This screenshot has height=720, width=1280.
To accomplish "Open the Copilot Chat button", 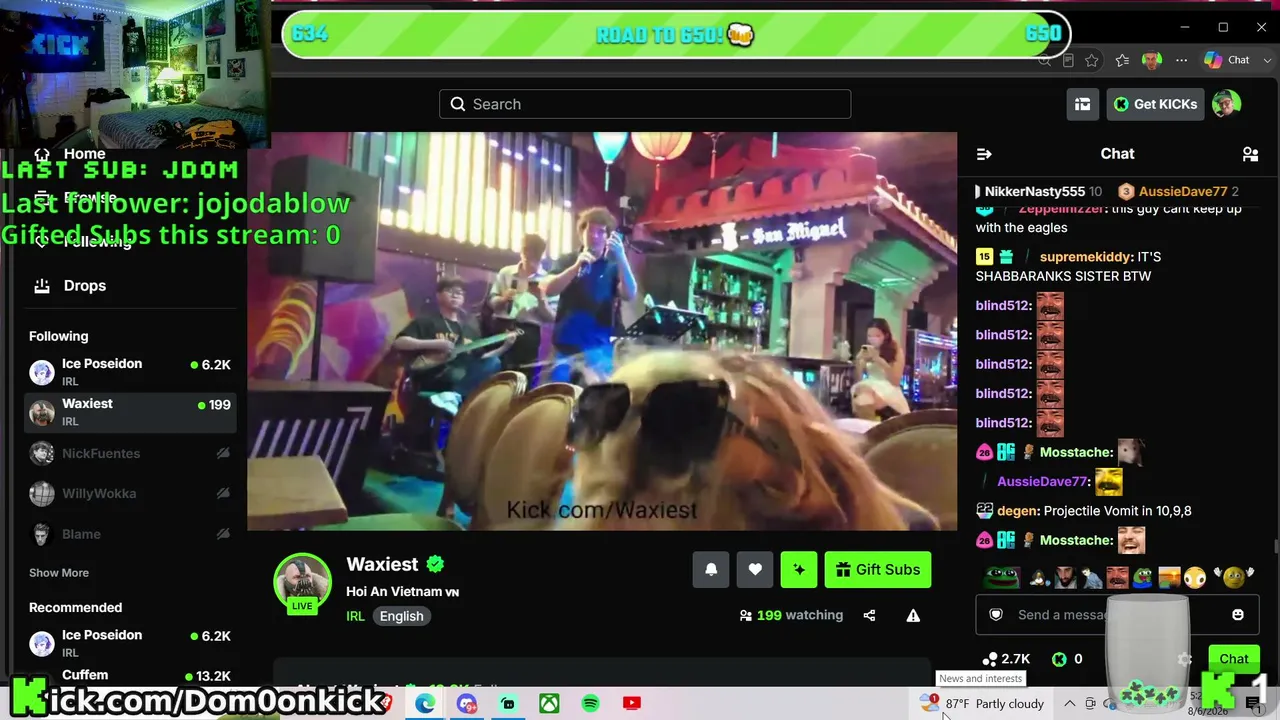I will click(1227, 60).
